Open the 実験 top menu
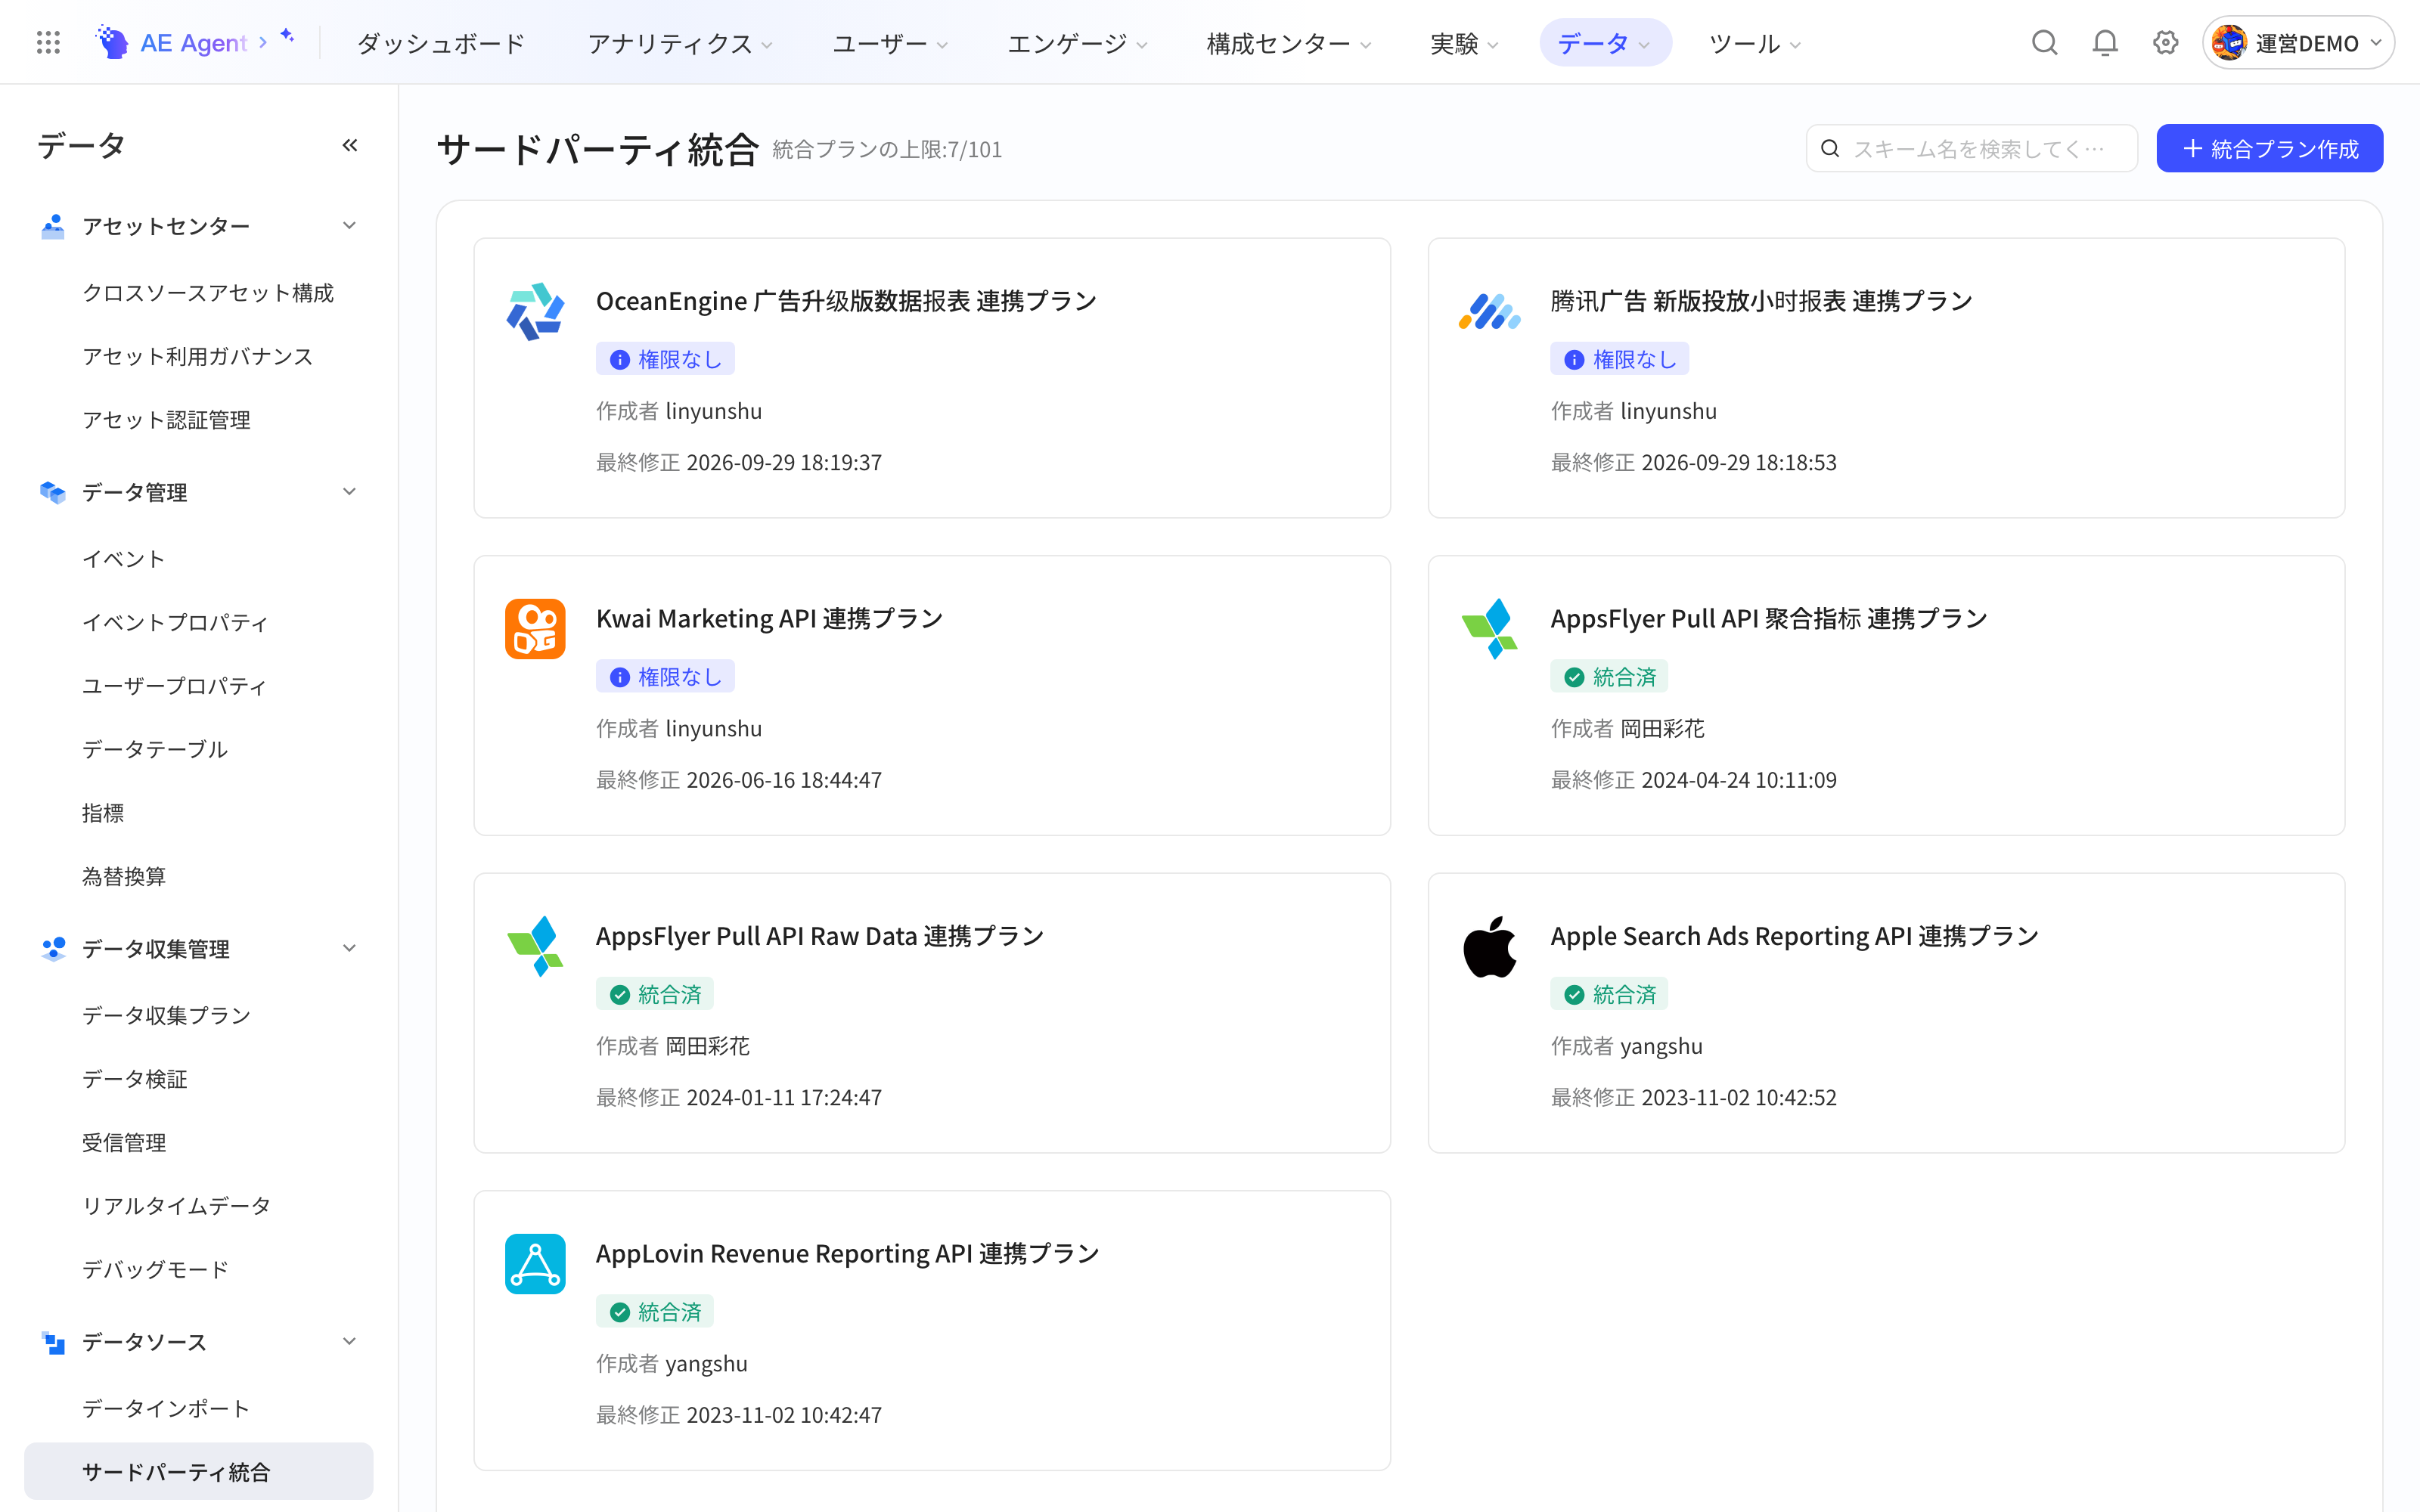This screenshot has height=1512, width=2420. pyautogui.click(x=1464, y=43)
